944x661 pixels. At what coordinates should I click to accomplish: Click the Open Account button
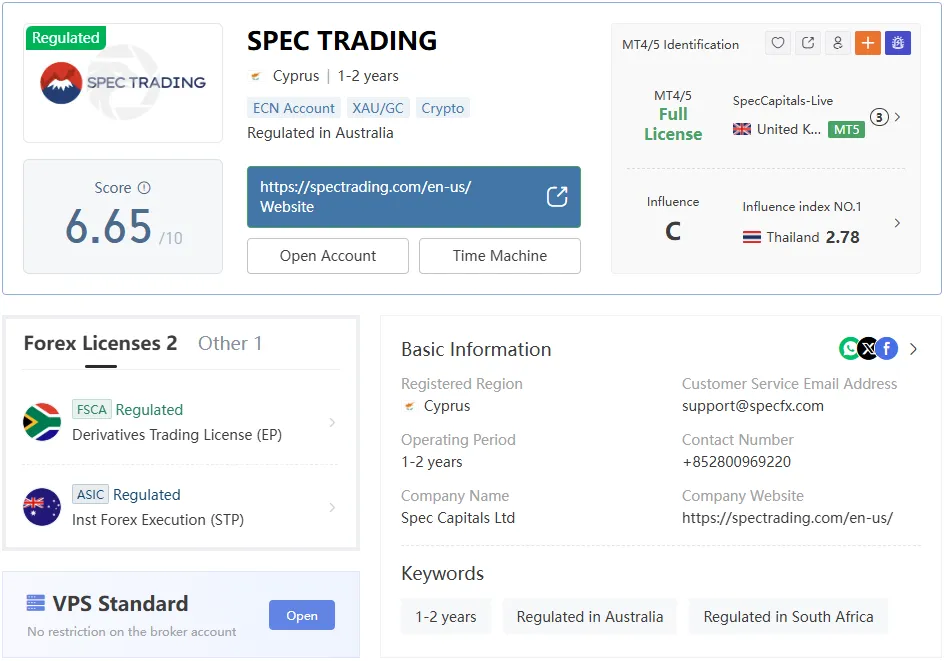point(328,256)
